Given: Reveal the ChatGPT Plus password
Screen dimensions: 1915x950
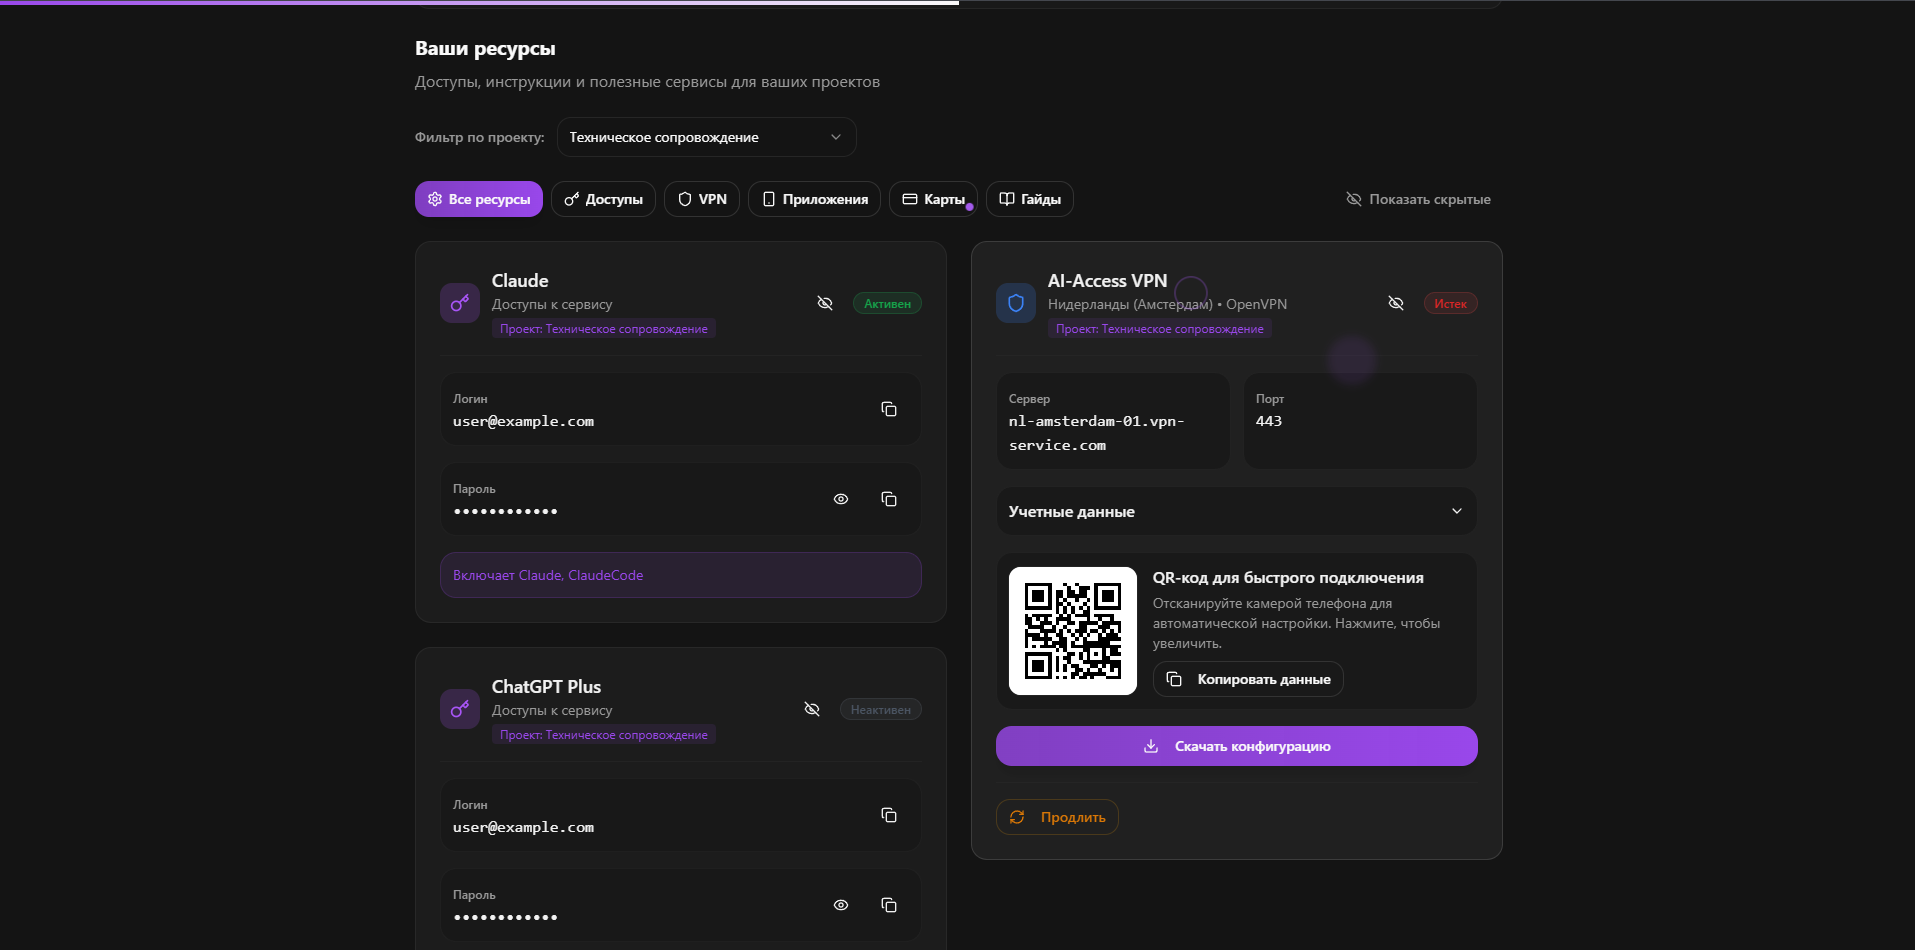Looking at the screenshot, I should pyautogui.click(x=841, y=905).
